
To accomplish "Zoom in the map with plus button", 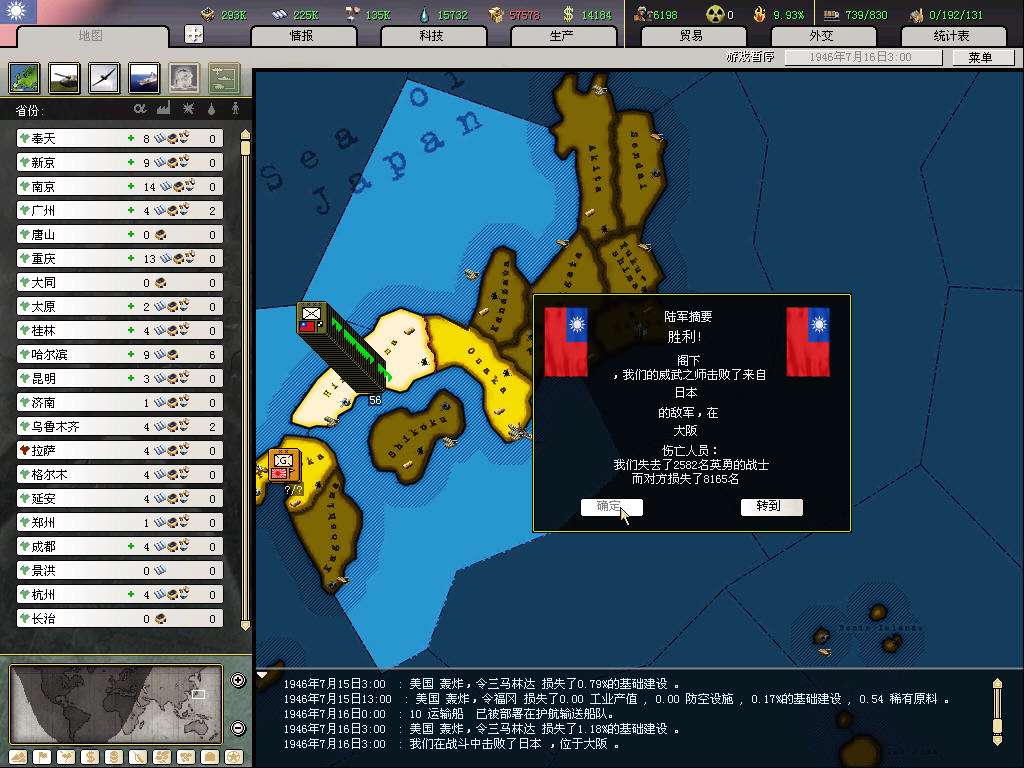I will point(238,681).
